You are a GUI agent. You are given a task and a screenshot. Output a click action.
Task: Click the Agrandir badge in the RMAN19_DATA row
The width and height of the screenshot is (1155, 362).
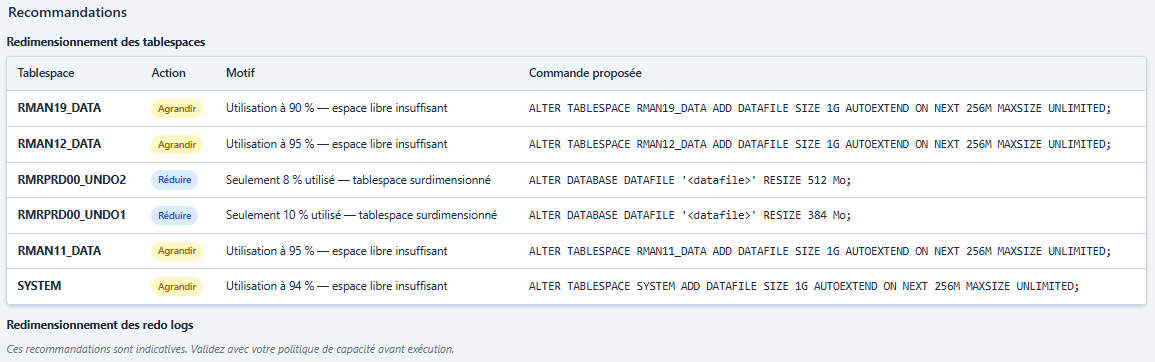click(177, 108)
